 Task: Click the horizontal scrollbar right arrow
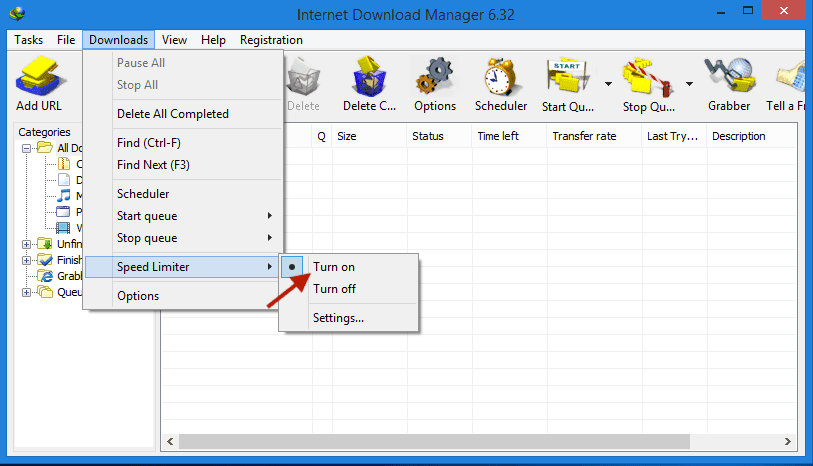tap(788, 442)
